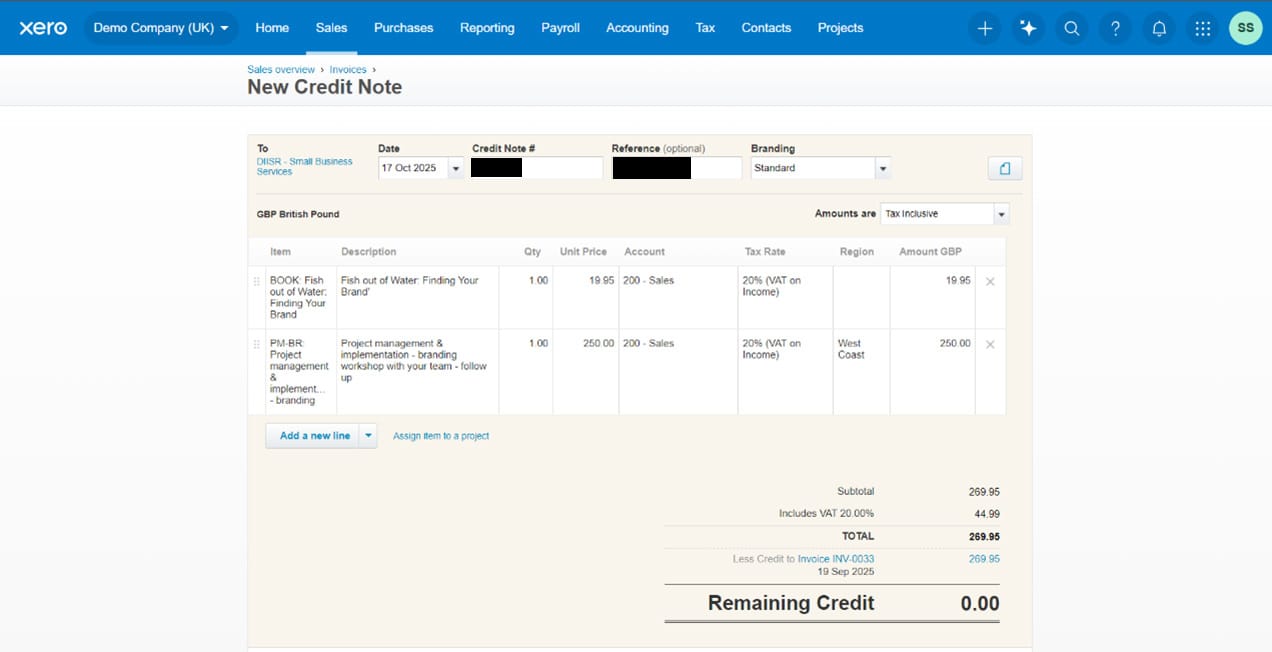Open the global search
Image resolution: width=1272 pixels, height=652 pixels.
(1072, 28)
